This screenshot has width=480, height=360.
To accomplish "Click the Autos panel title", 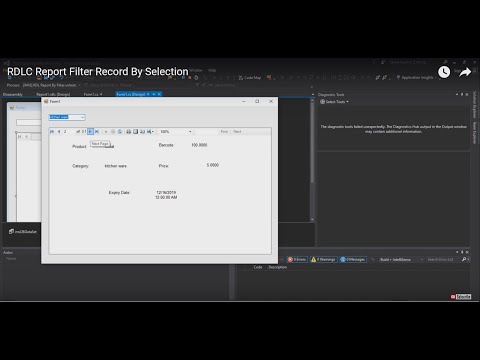I will point(8,253).
